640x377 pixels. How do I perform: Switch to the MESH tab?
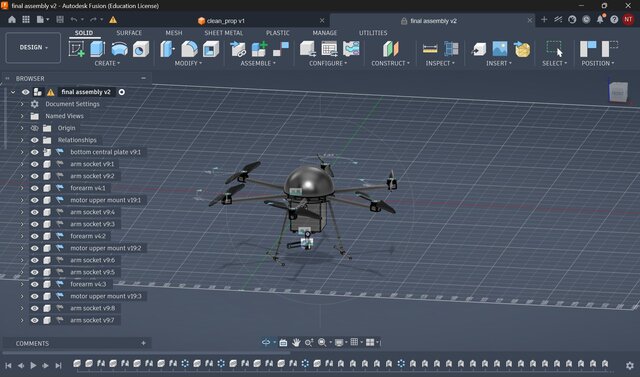[x=174, y=33]
